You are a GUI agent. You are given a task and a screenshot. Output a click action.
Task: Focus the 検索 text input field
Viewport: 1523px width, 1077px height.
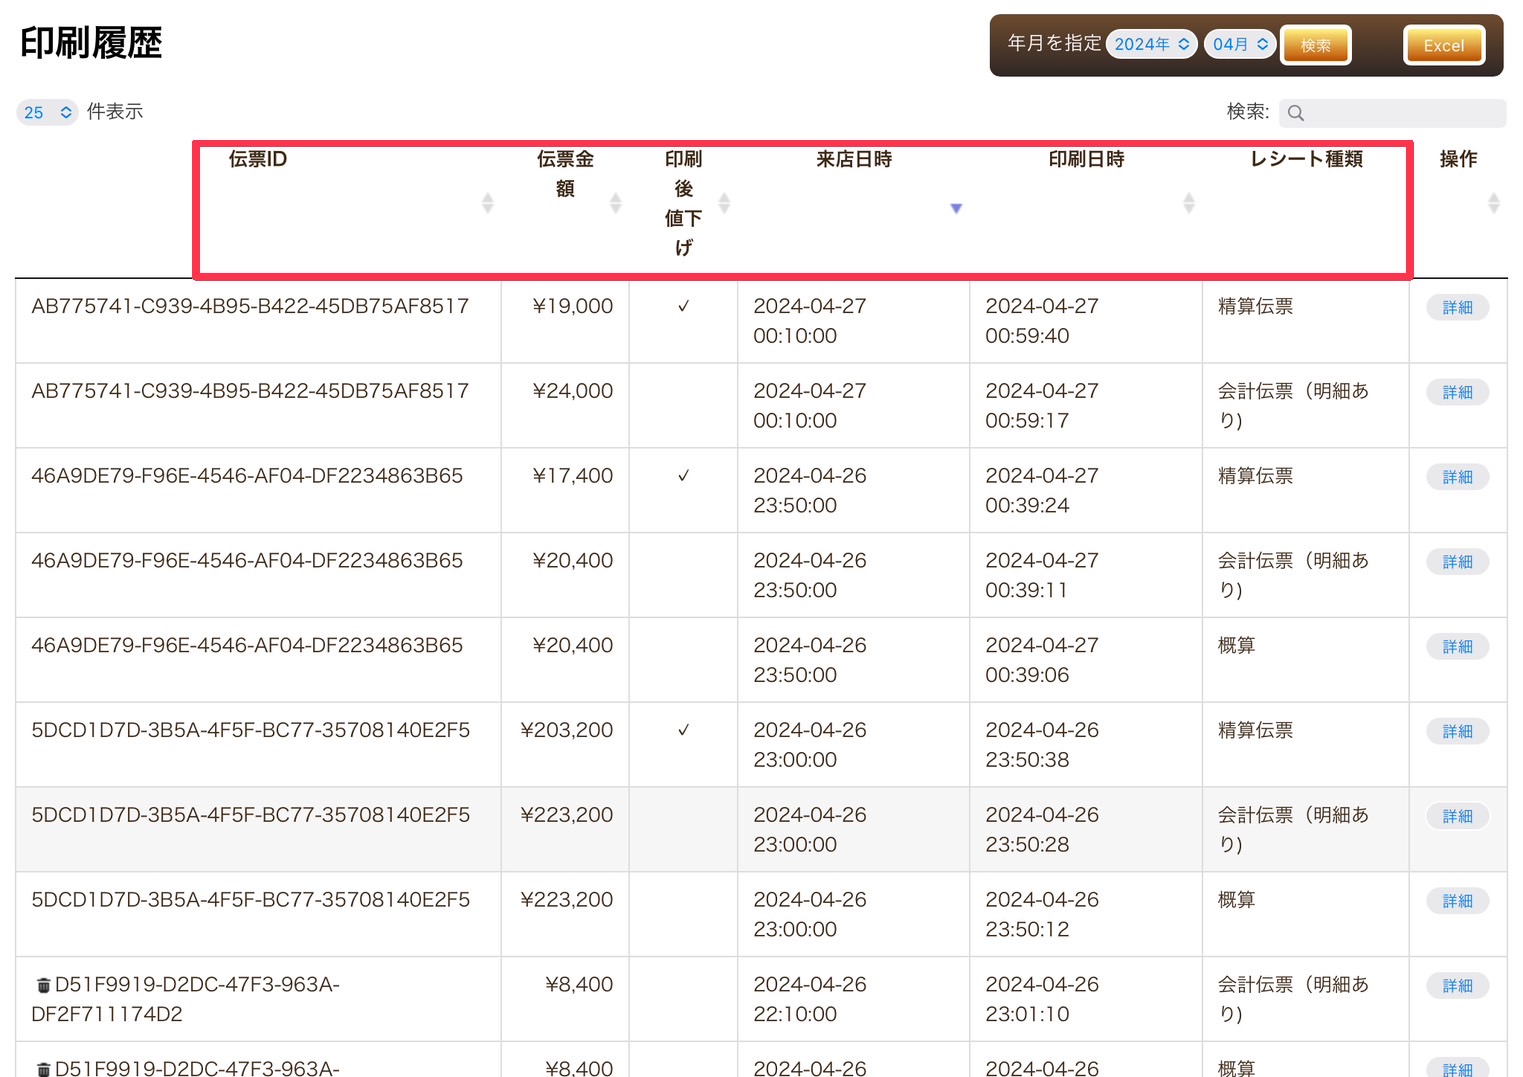[1392, 113]
